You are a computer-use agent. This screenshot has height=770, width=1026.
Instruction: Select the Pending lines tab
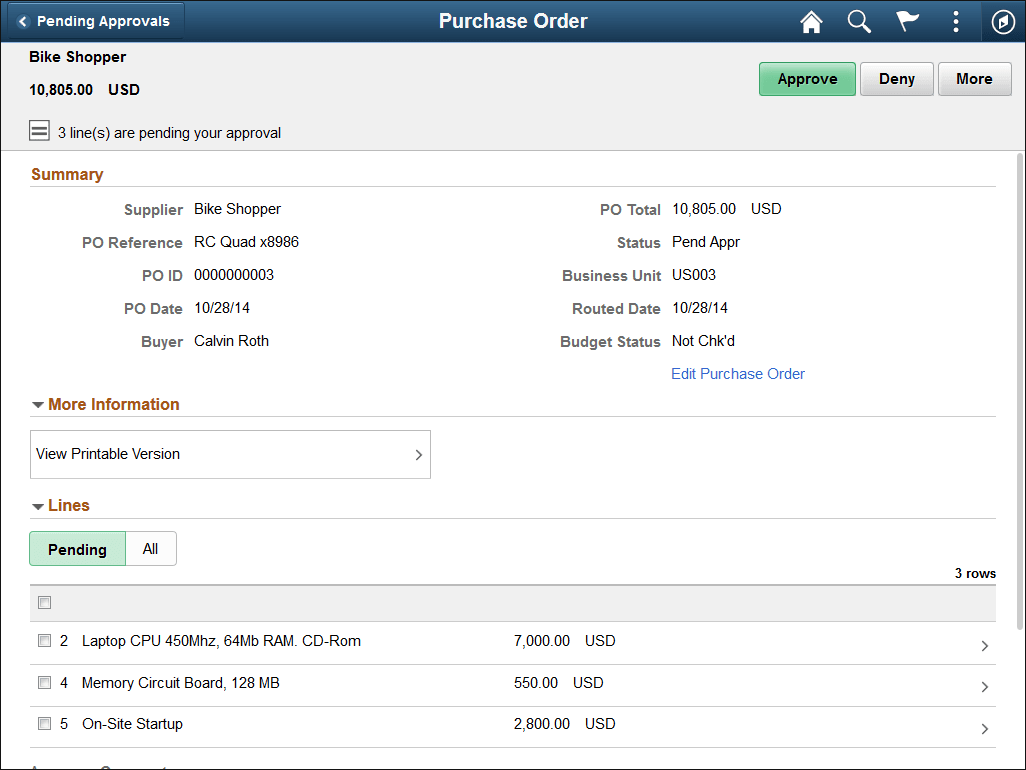(x=77, y=548)
